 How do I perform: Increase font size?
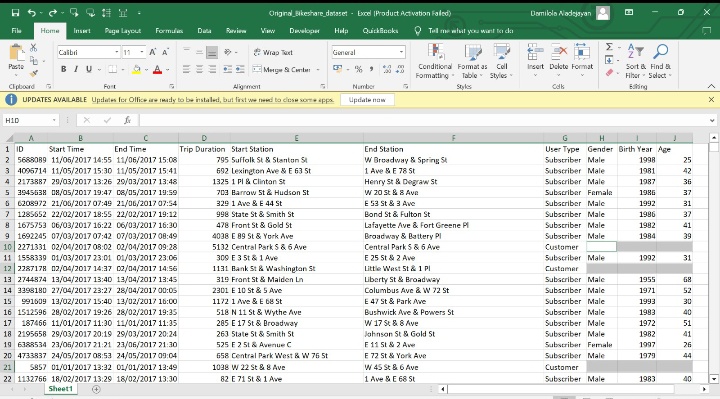click(x=153, y=52)
